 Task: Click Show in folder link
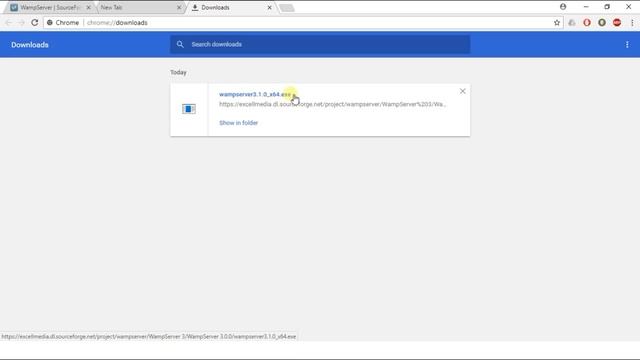click(x=238, y=123)
